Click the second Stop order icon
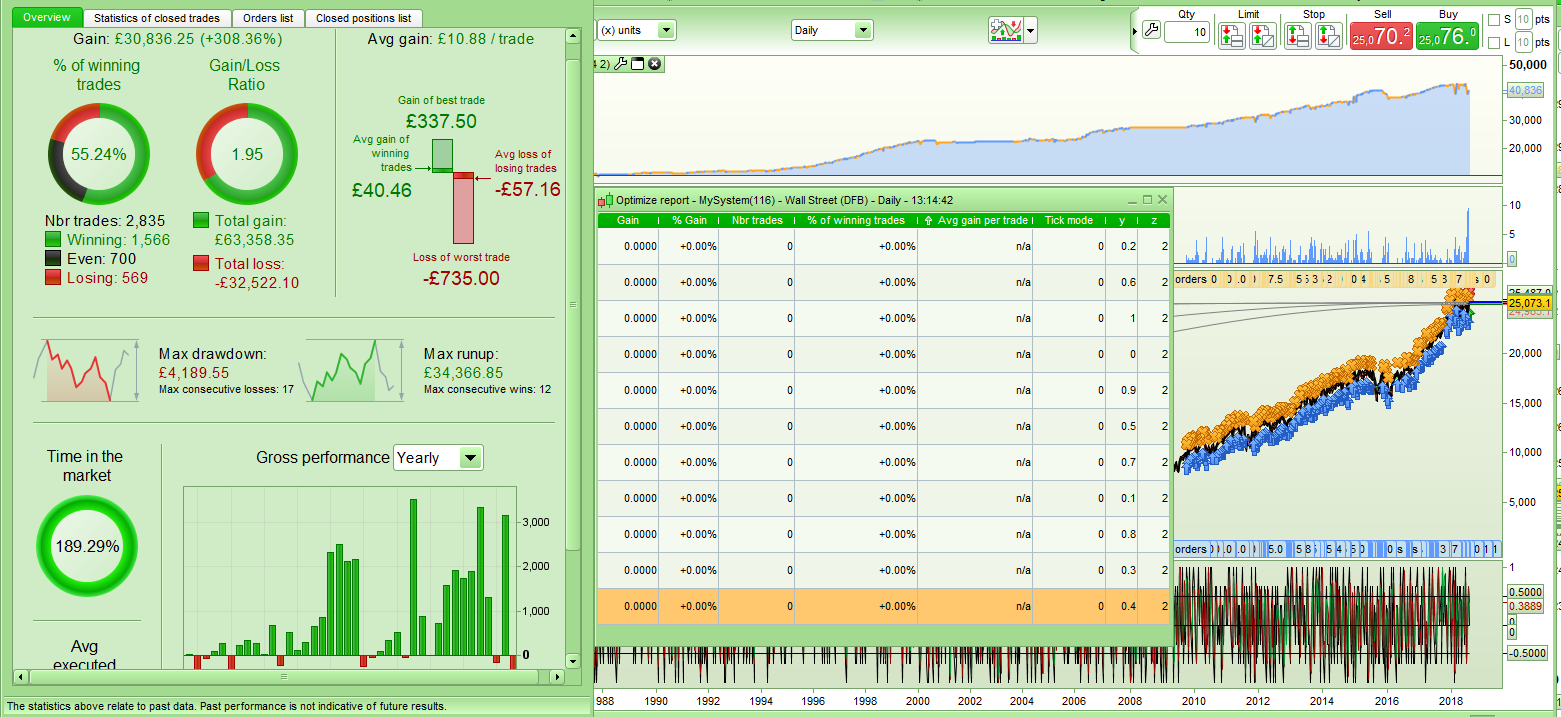Screen dimensions: 1561x717 pyautogui.click(x=1329, y=37)
